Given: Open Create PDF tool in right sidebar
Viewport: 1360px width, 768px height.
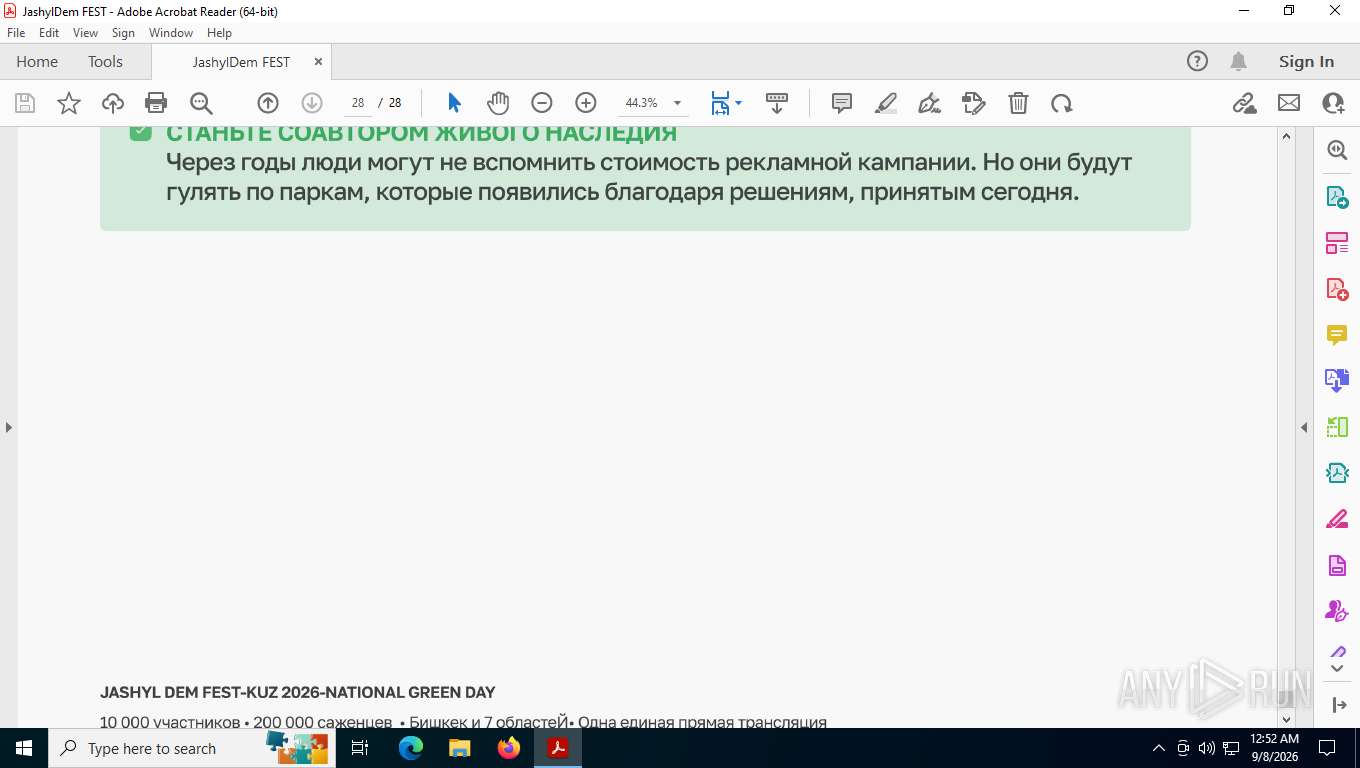Looking at the screenshot, I should (x=1337, y=289).
